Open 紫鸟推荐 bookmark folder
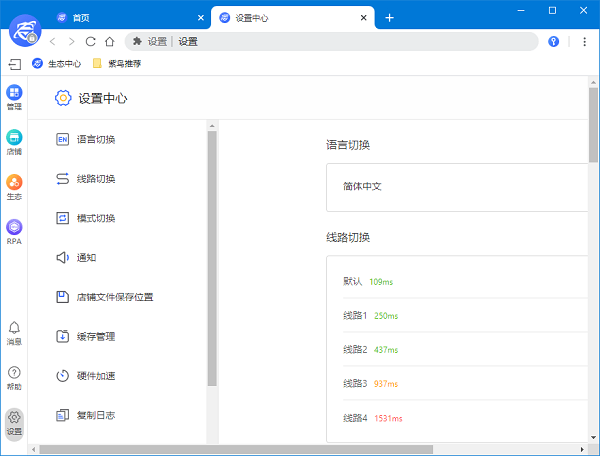This screenshot has width=600, height=456. pyautogui.click(x=117, y=64)
